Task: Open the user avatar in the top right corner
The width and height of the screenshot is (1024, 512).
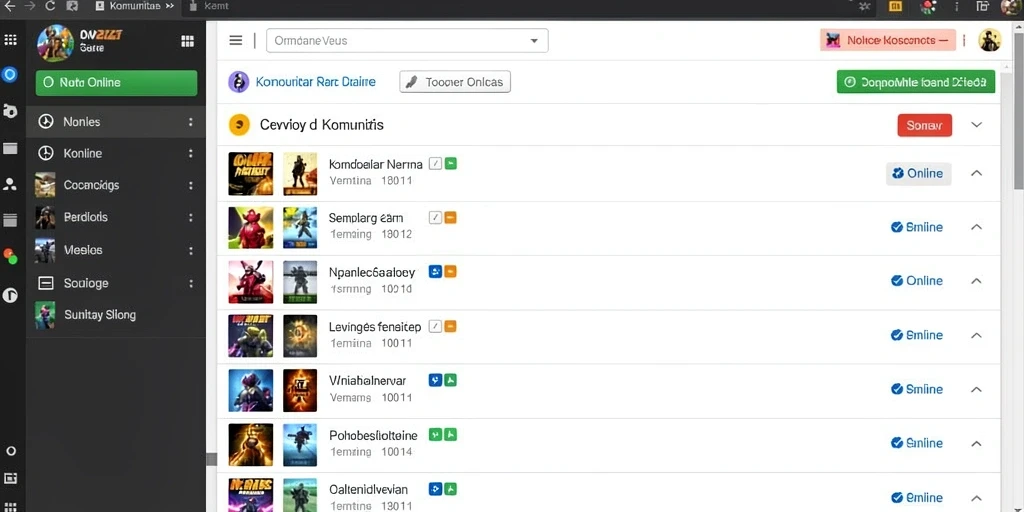Action: (x=989, y=40)
